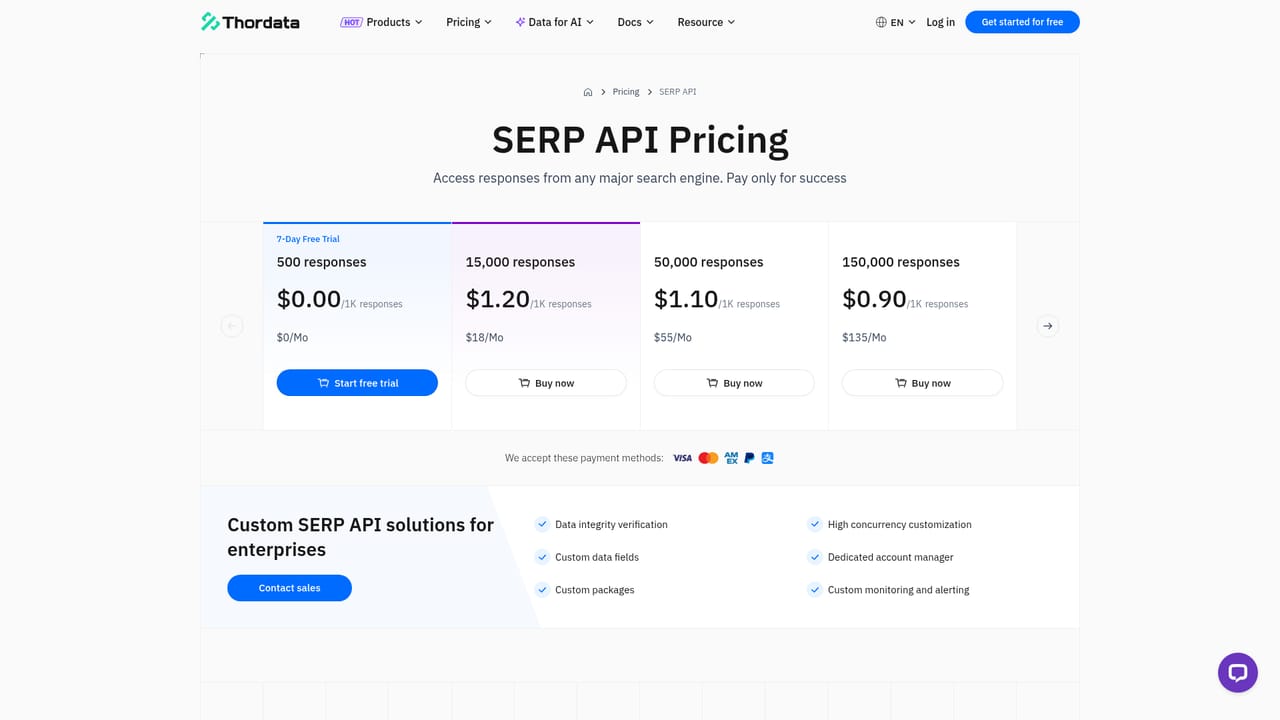Buy the 150,000 responses plan

pos(922,383)
